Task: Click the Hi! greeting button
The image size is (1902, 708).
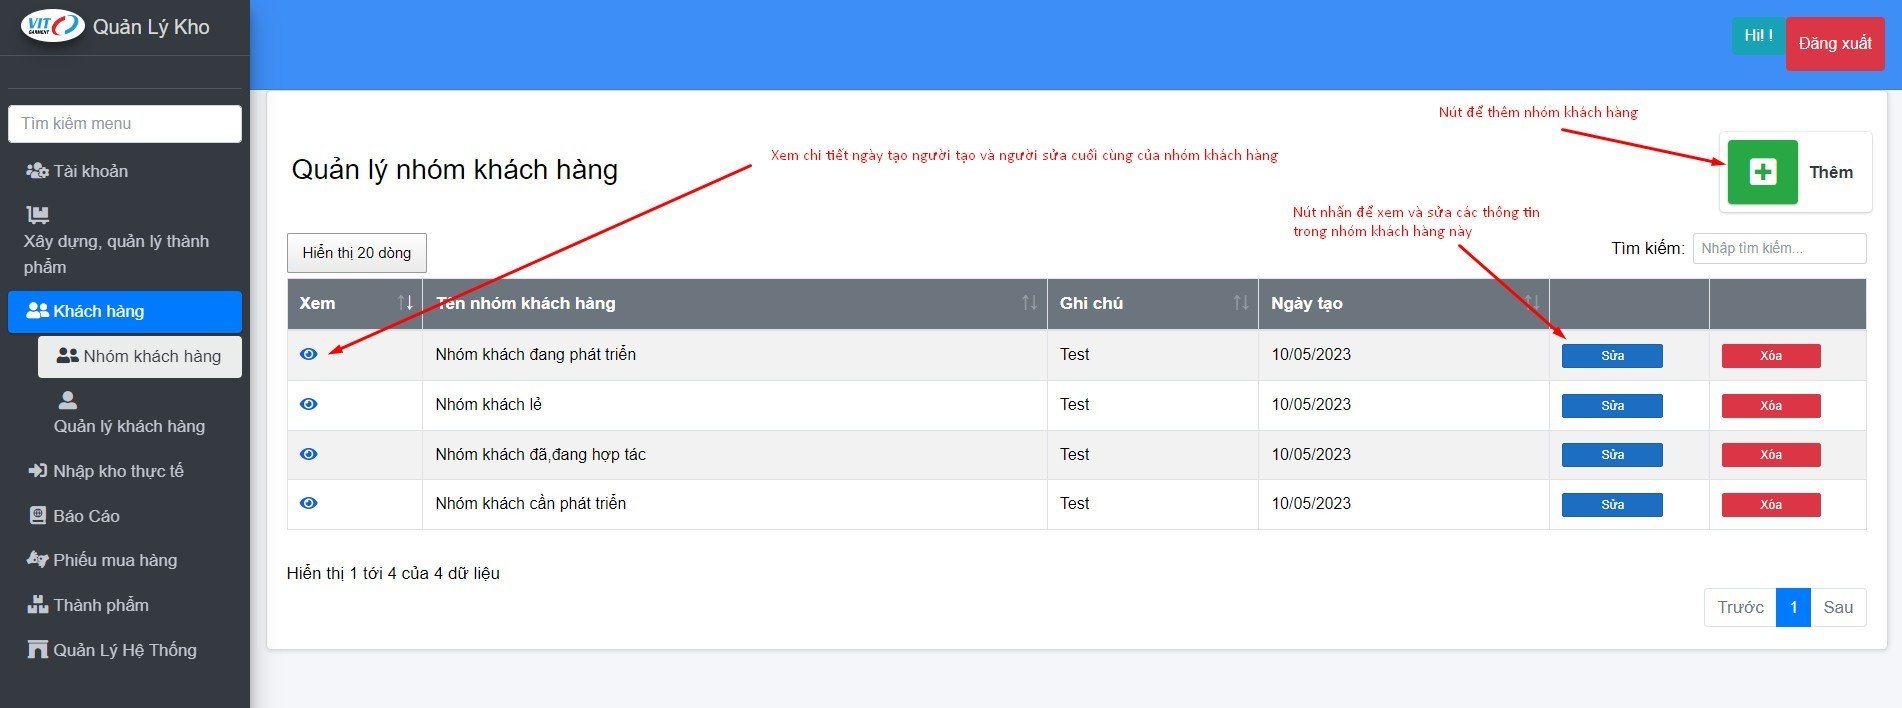Action: (x=1758, y=36)
